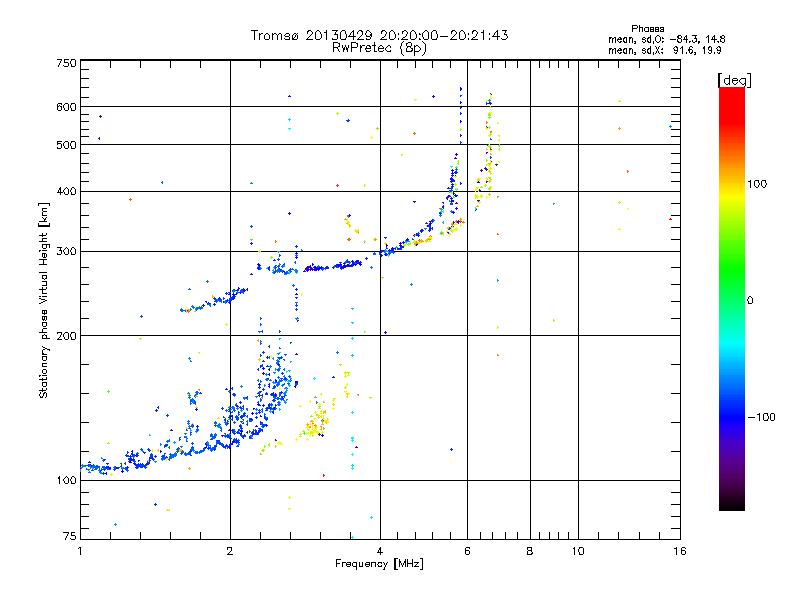The height and width of the screenshot is (600, 800).
Task: Click the colorbar tick label '-100'
Action: pyautogui.click(x=761, y=417)
